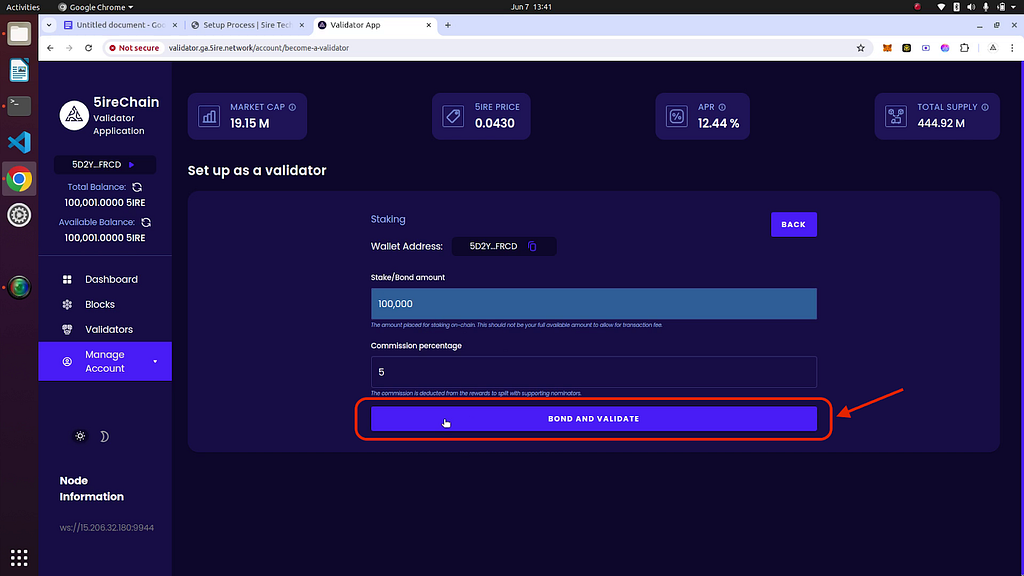Screen dimensions: 1024x576
Task: Expand the Manage Account menu arrow
Action: click(155, 362)
